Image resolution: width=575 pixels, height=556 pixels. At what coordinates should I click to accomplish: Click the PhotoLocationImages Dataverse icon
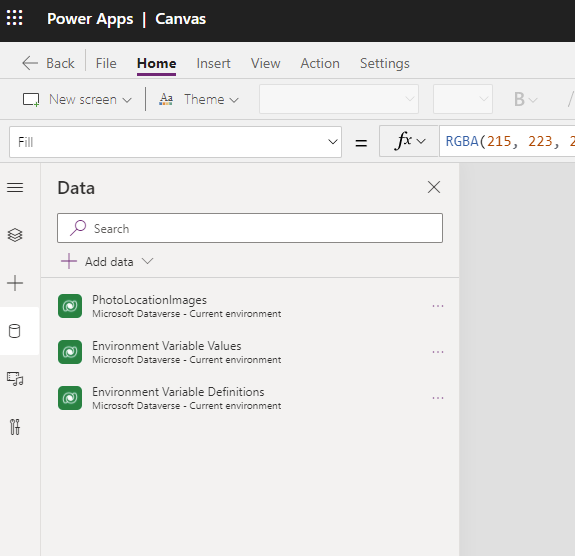point(70,306)
